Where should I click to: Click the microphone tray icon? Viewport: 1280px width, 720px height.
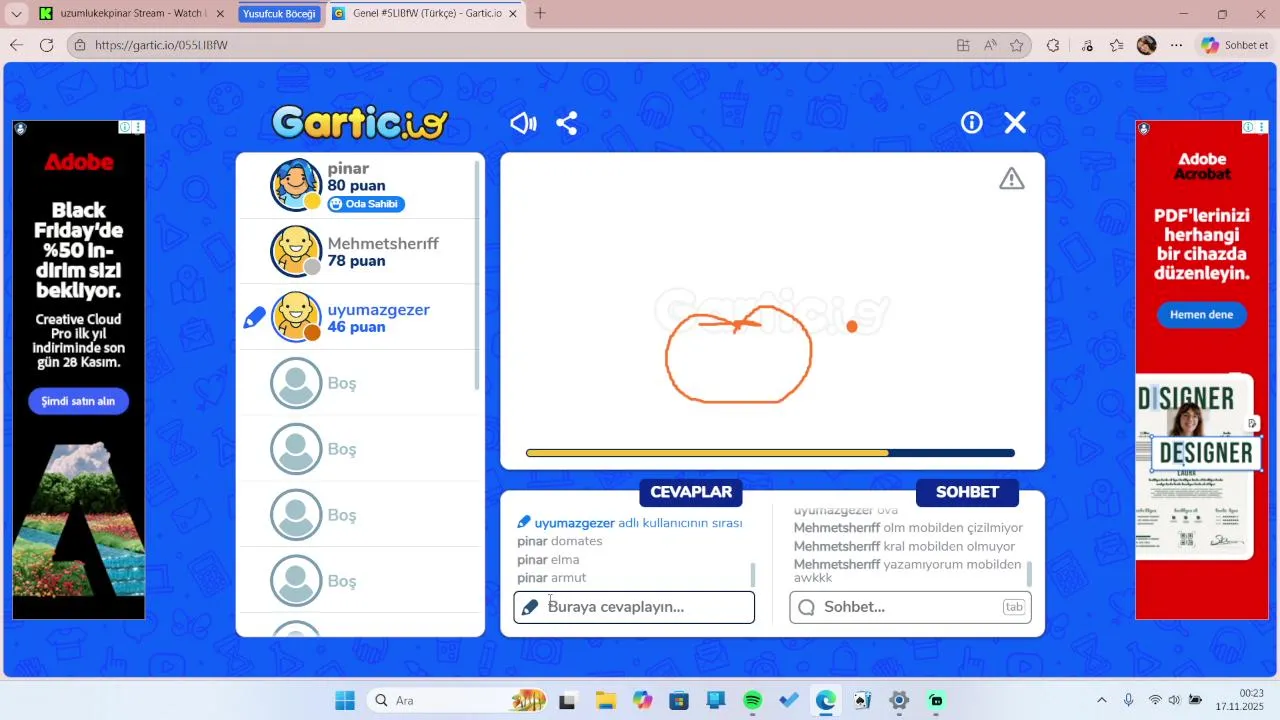tap(1128, 700)
